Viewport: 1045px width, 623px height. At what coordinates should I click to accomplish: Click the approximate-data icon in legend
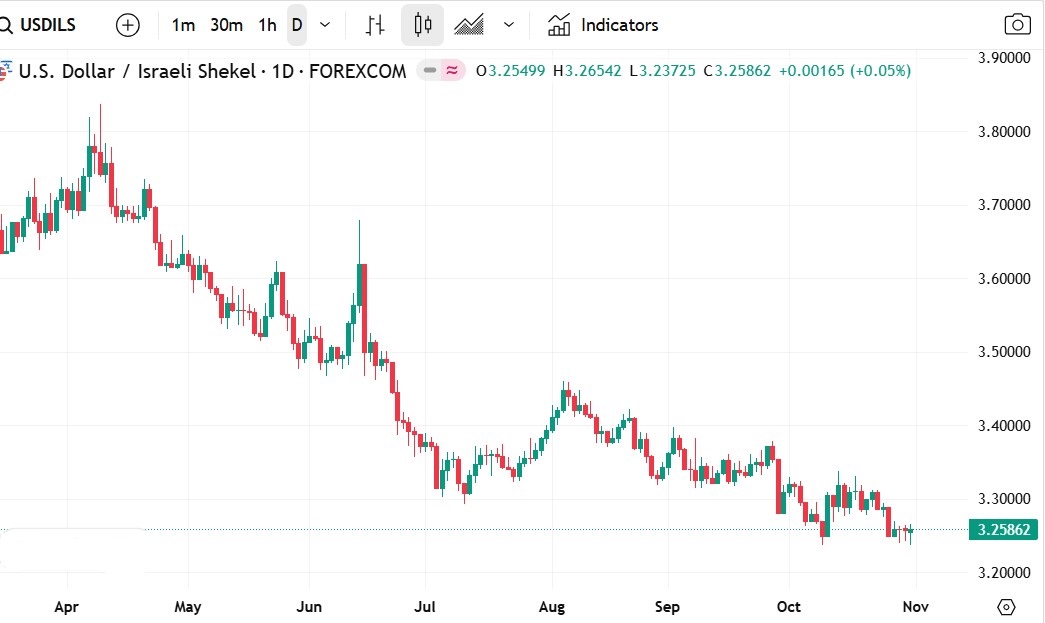(x=453, y=71)
